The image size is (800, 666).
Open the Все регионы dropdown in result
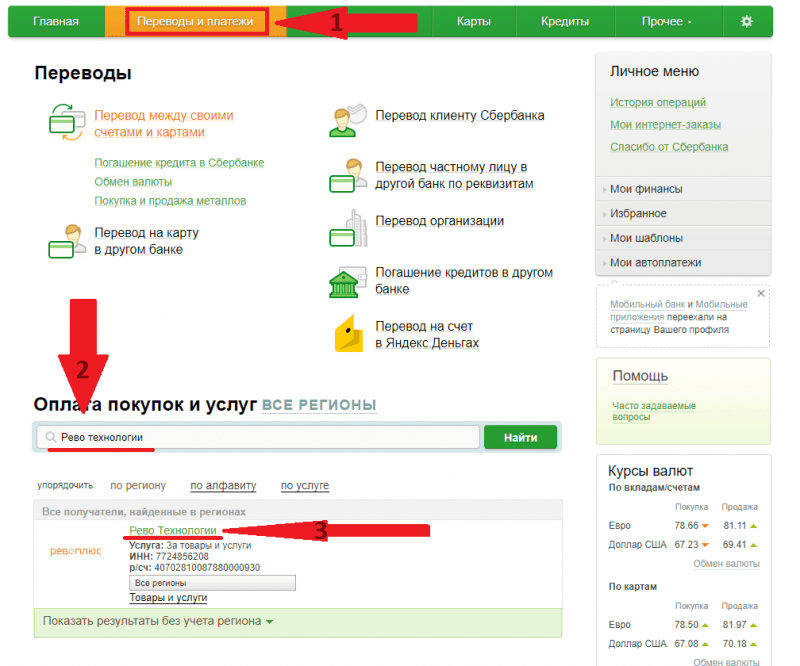coord(212,583)
